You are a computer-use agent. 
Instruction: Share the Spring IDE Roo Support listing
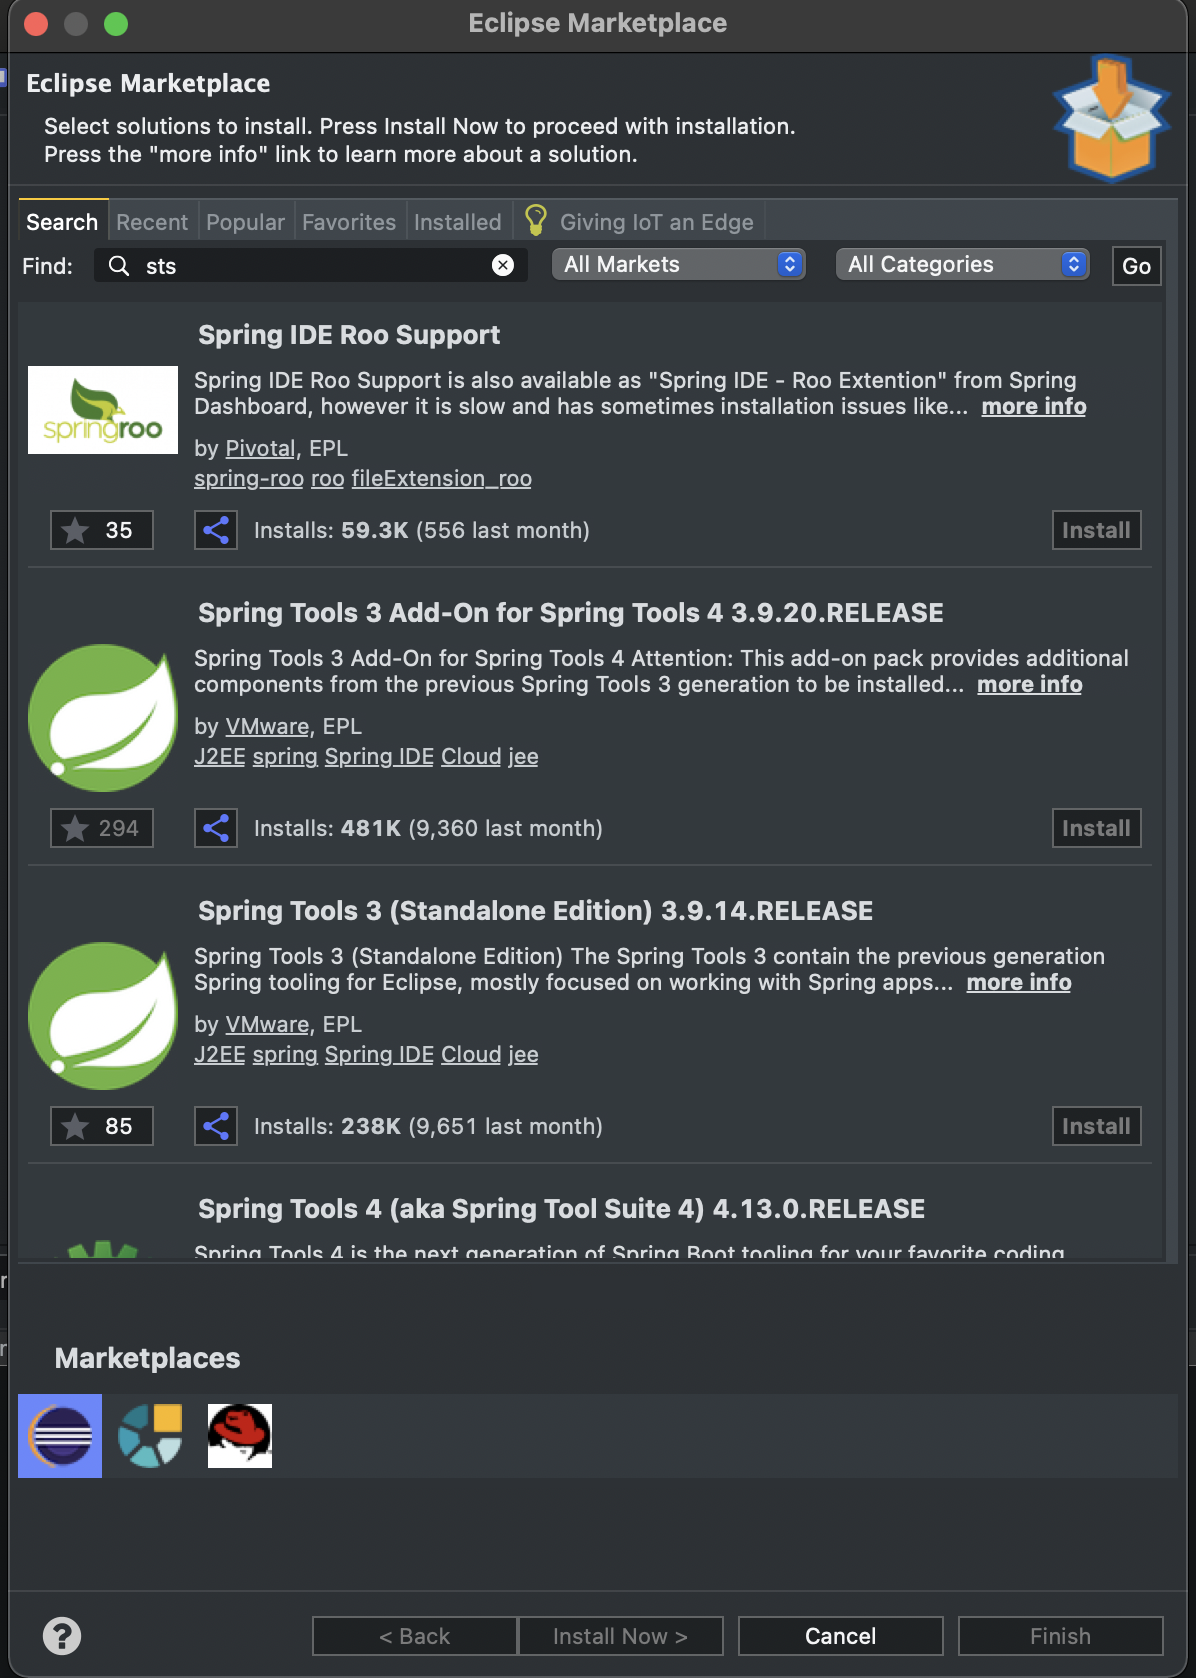point(216,530)
